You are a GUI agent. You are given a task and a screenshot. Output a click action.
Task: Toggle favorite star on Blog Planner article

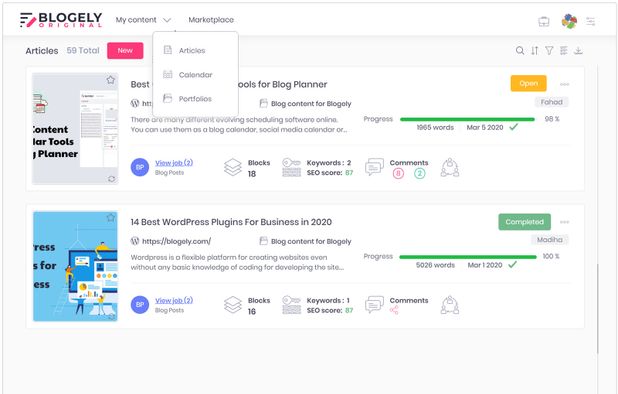(x=111, y=80)
